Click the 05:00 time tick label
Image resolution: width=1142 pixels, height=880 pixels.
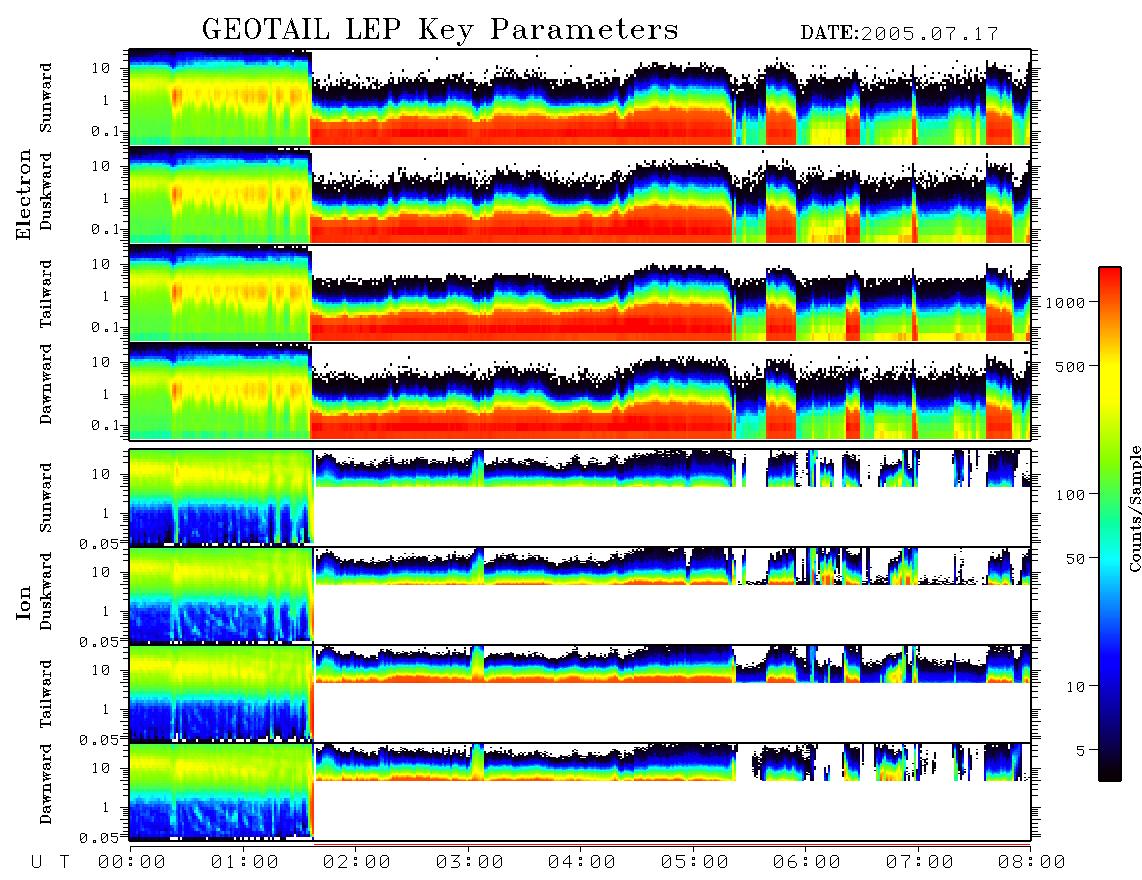(x=695, y=862)
